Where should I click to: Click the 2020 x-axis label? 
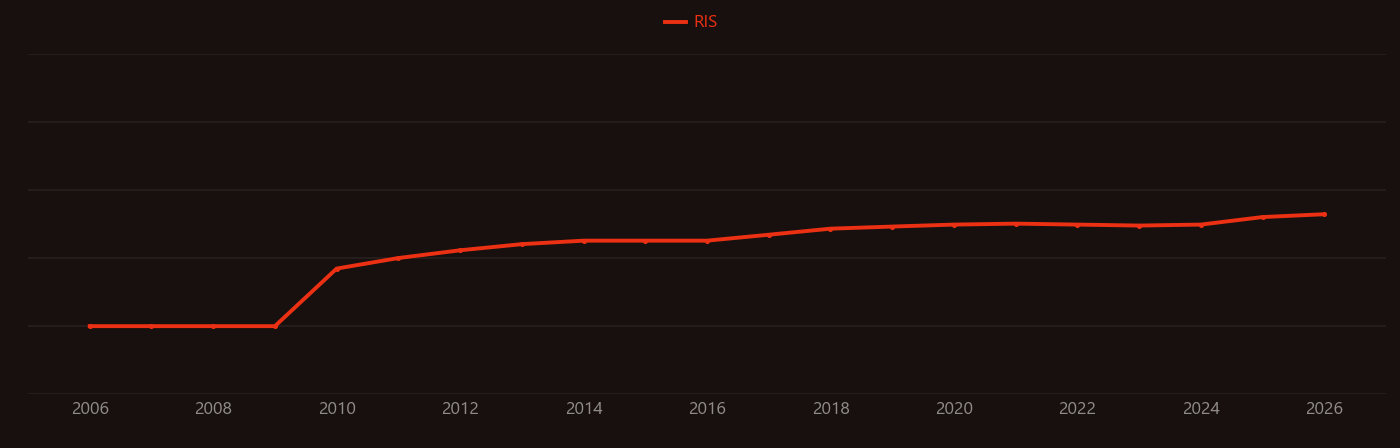click(x=954, y=409)
